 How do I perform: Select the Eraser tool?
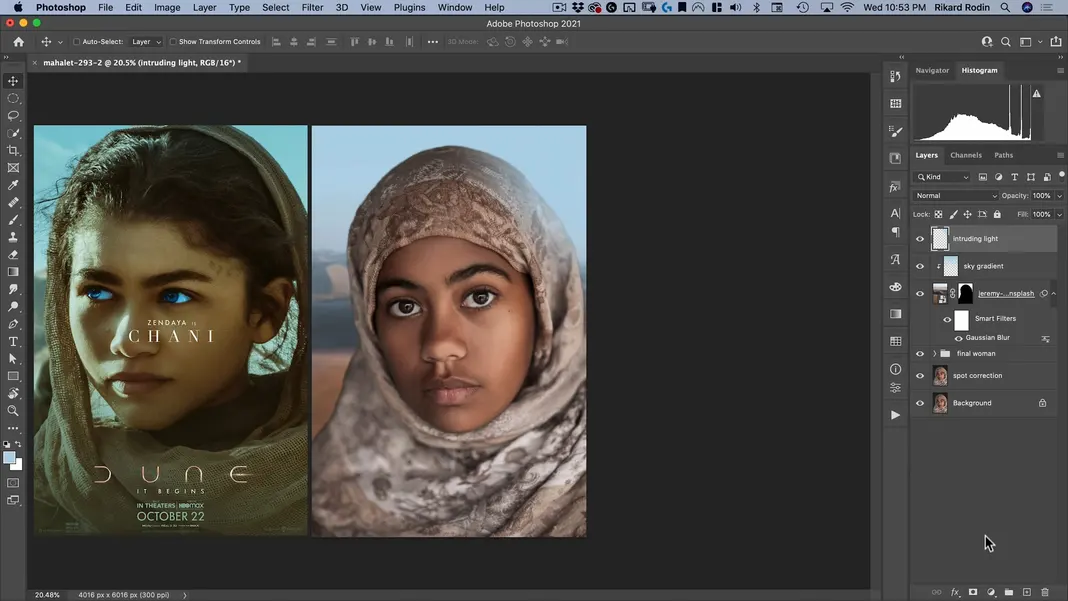[x=13, y=255]
